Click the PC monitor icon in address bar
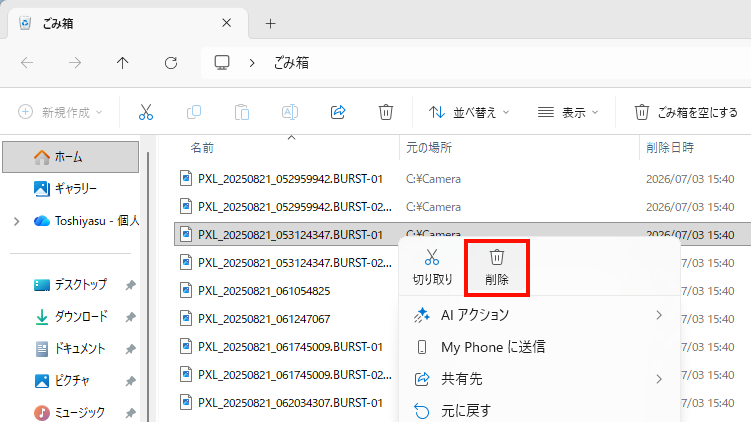Image resolution: width=751 pixels, height=422 pixels. click(222, 63)
